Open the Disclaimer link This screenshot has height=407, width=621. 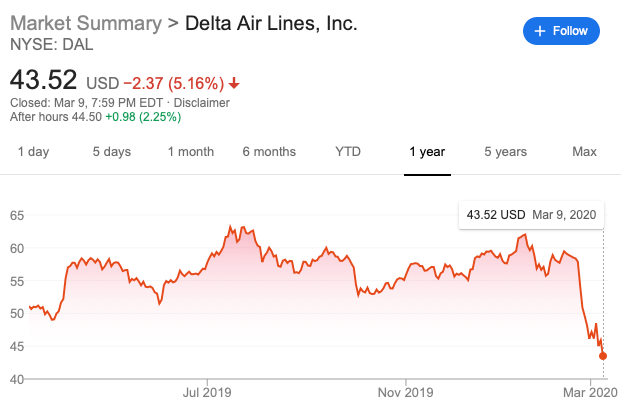tap(204, 102)
